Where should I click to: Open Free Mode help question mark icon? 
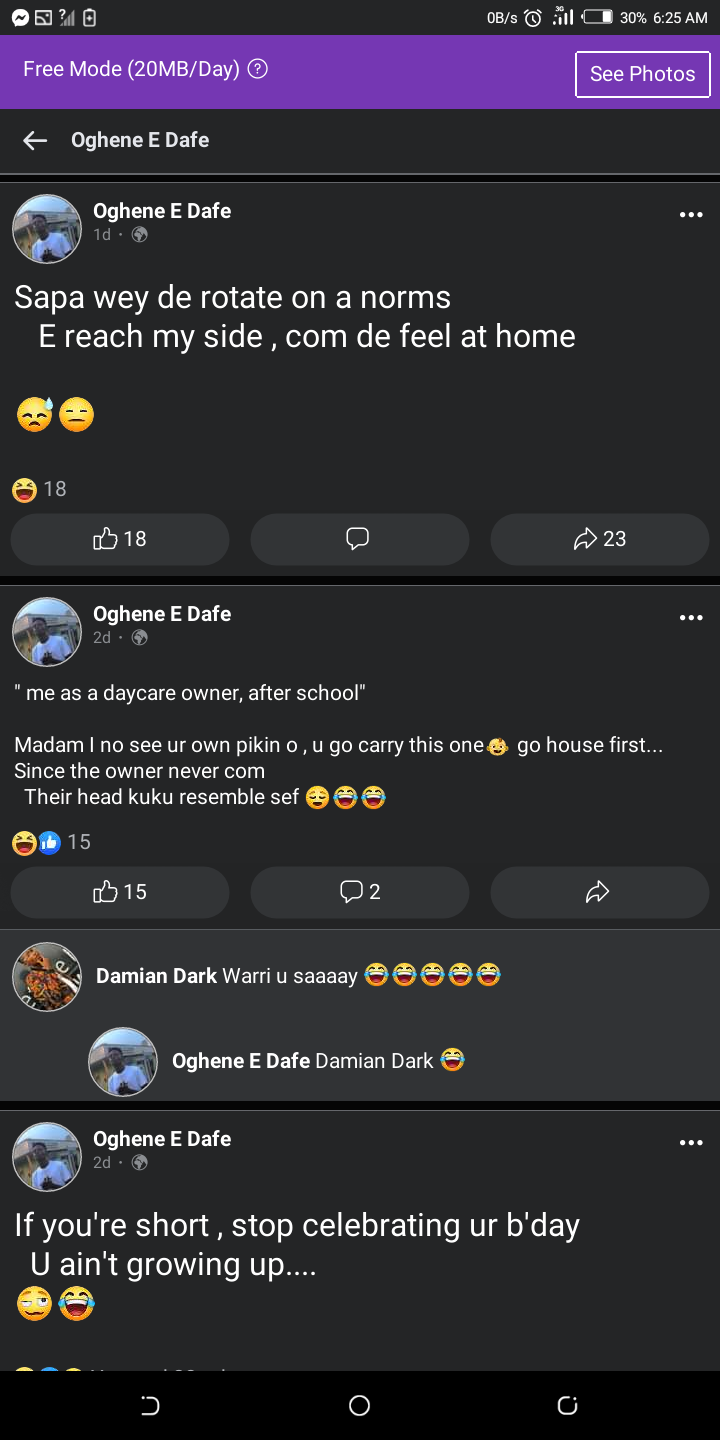(x=258, y=69)
